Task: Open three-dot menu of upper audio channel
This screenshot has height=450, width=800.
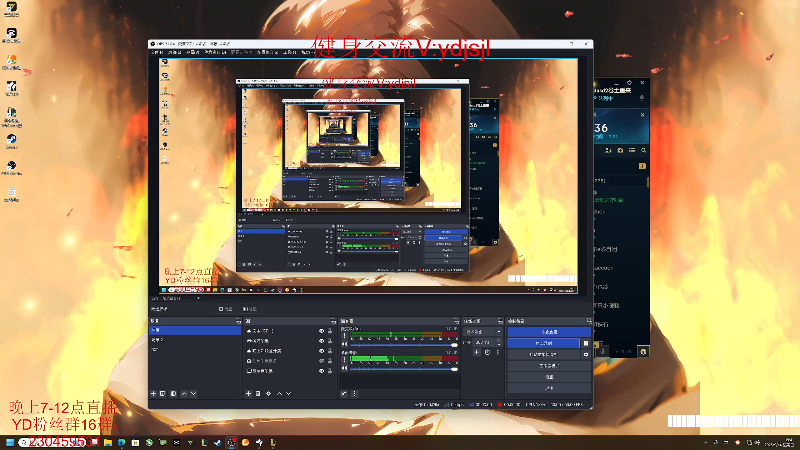Action: pyautogui.click(x=344, y=336)
